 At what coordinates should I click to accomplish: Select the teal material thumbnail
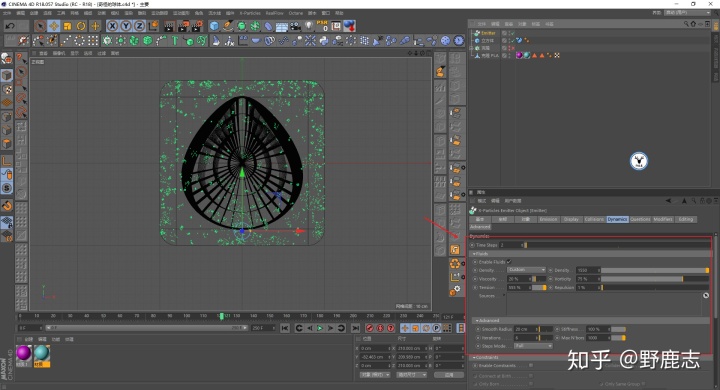coord(42,353)
